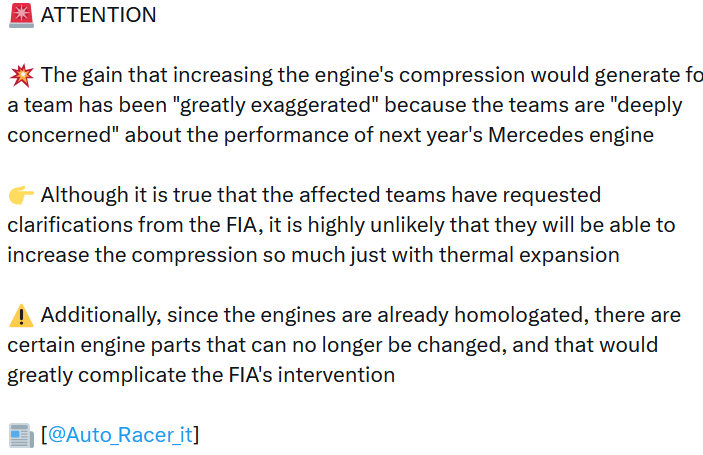703x455 pixels.
Task: Click the red siren emoji
Action: click(x=20, y=15)
